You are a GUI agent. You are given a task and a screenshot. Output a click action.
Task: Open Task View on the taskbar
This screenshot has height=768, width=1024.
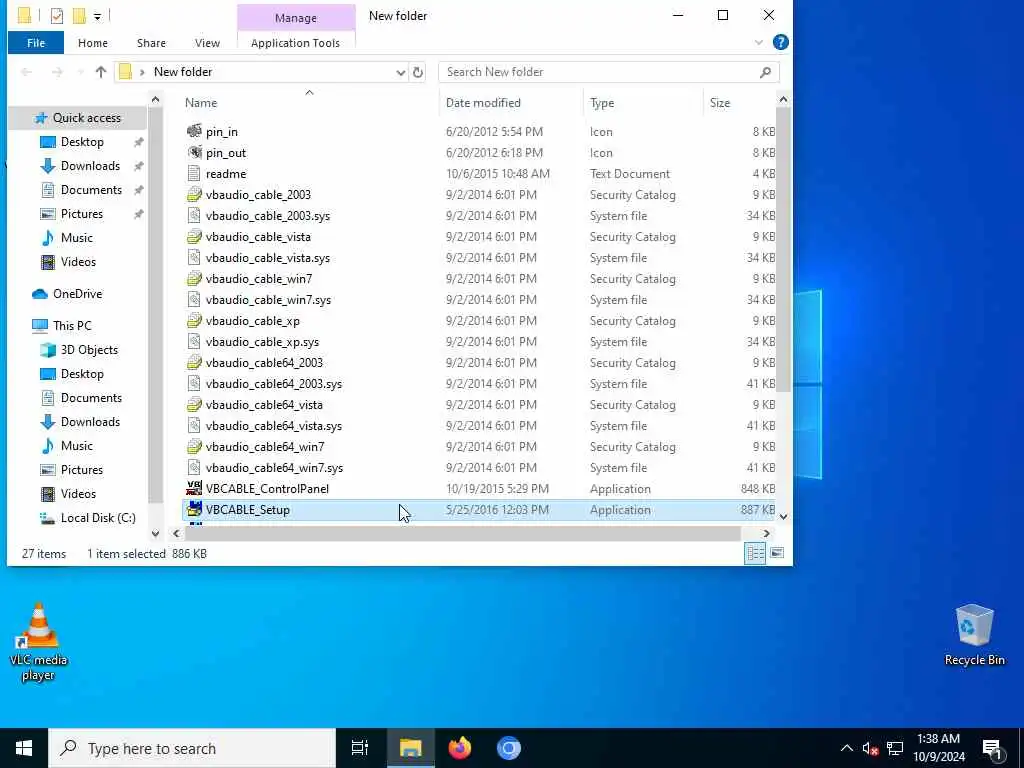click(x=360, y=748)
